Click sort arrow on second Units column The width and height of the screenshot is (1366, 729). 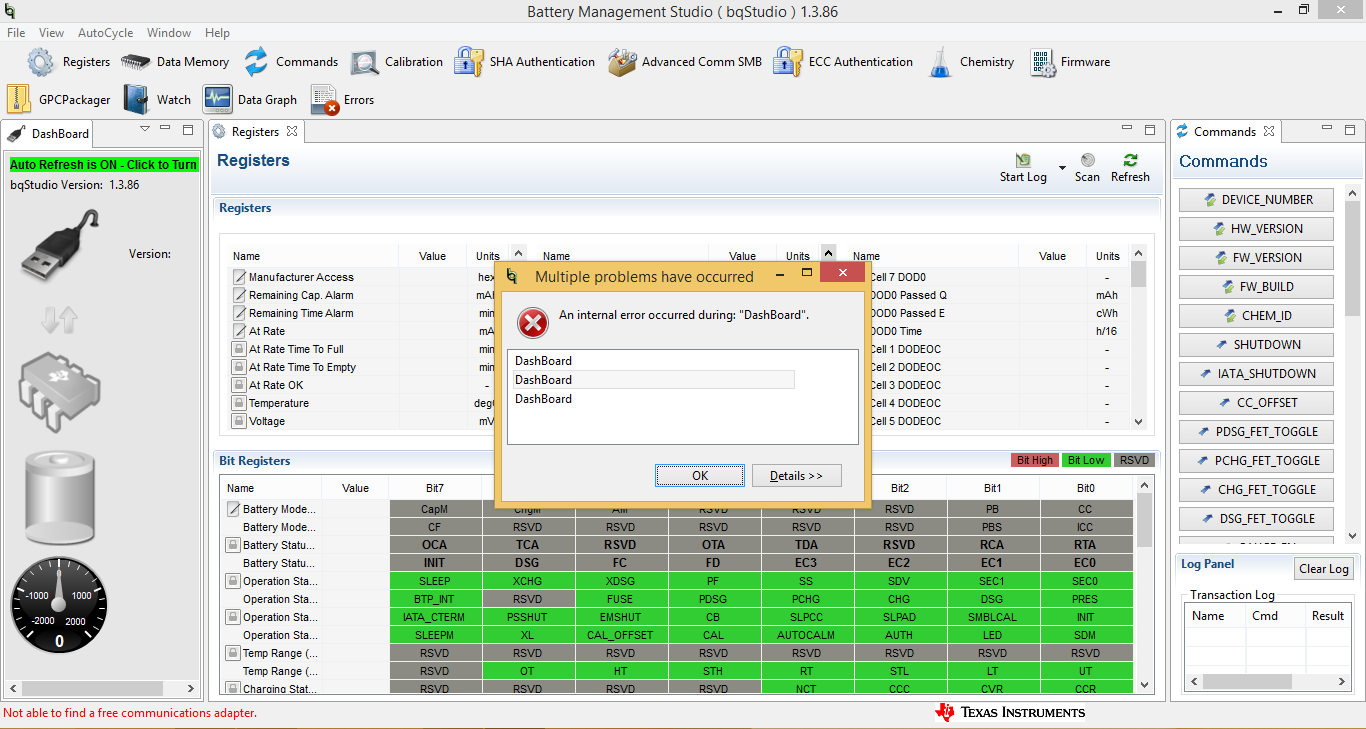828,253
